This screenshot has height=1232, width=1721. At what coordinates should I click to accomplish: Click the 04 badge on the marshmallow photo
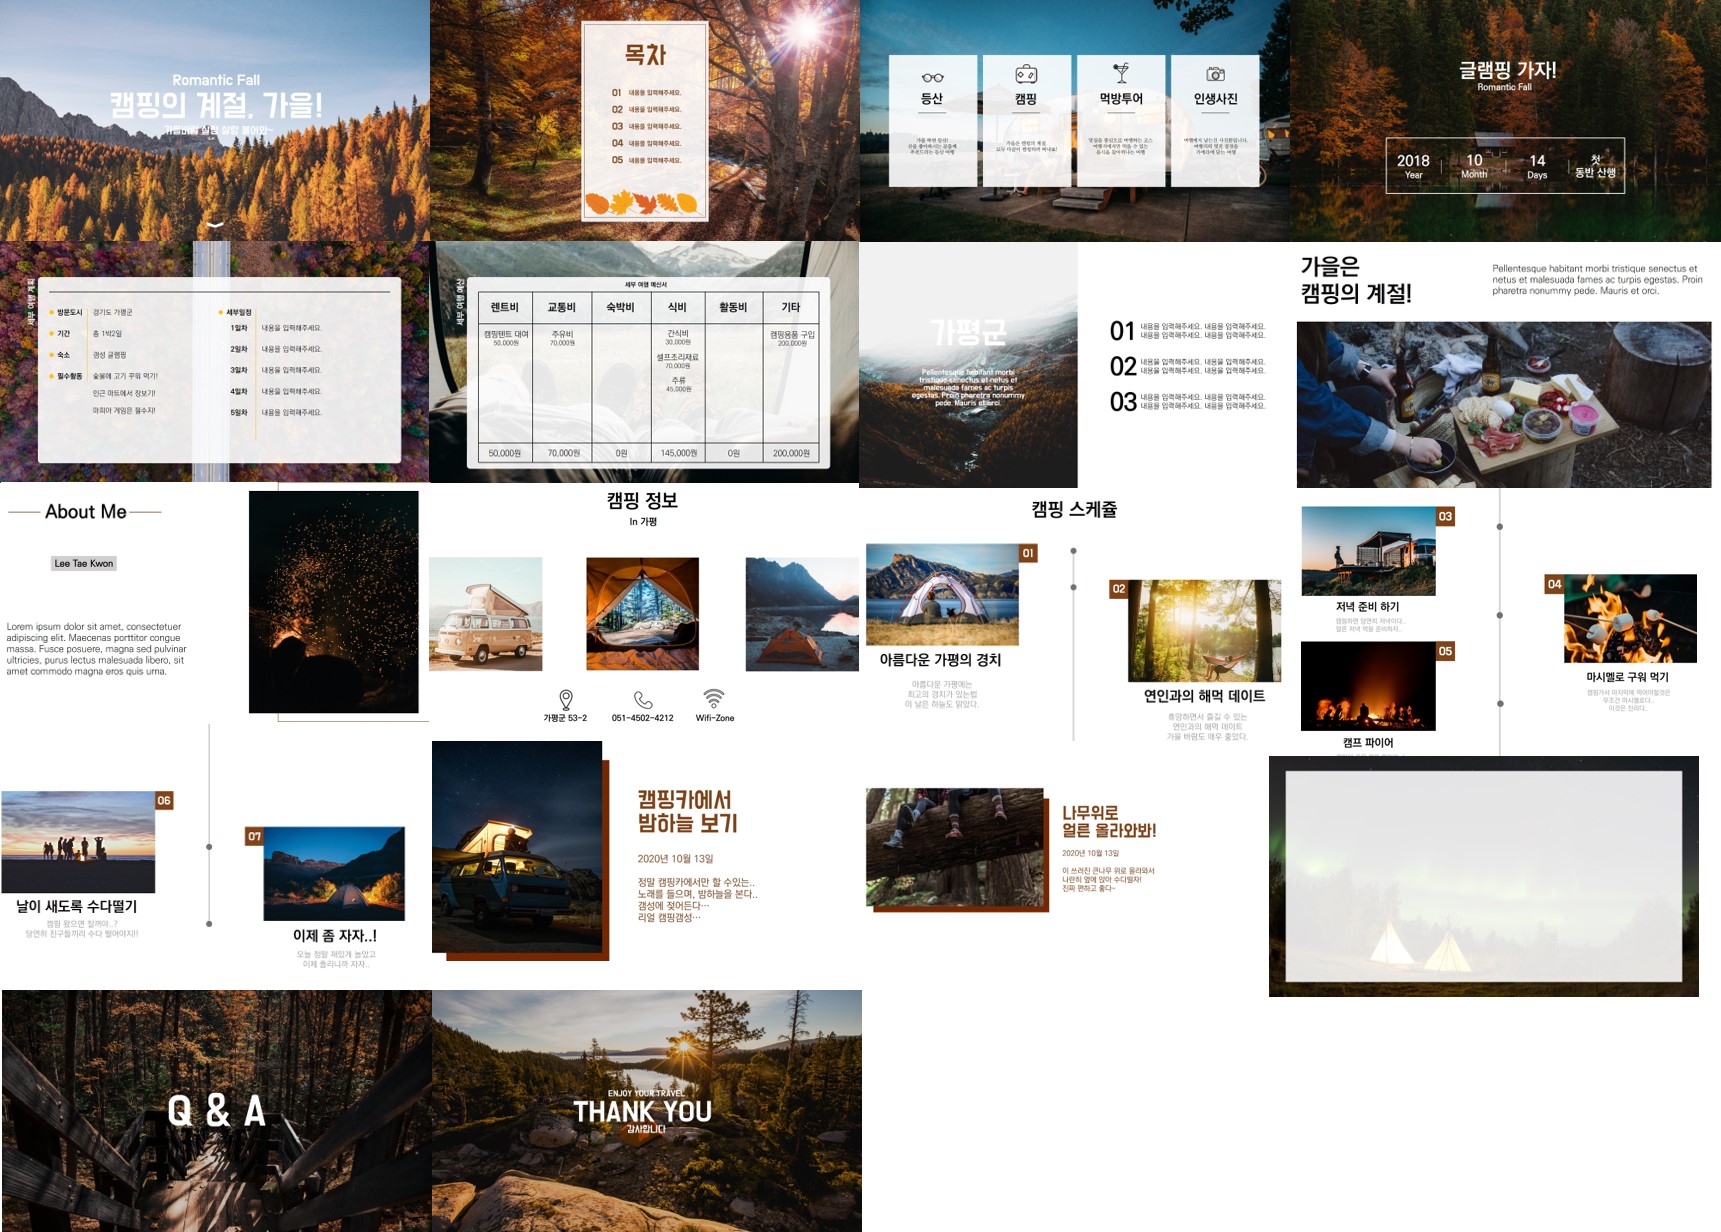coord(1554,584)
